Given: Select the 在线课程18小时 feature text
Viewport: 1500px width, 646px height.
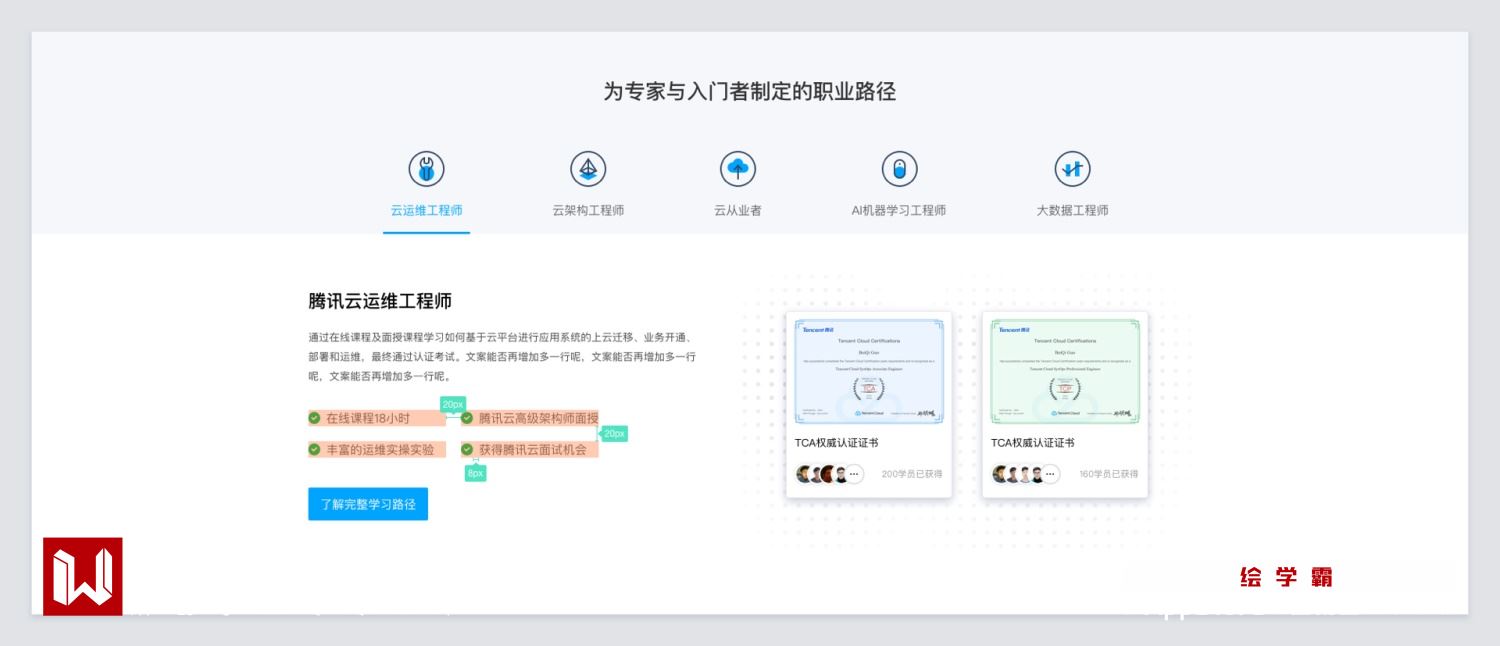Looking at the screenshot, I should (x=368, y=418).
